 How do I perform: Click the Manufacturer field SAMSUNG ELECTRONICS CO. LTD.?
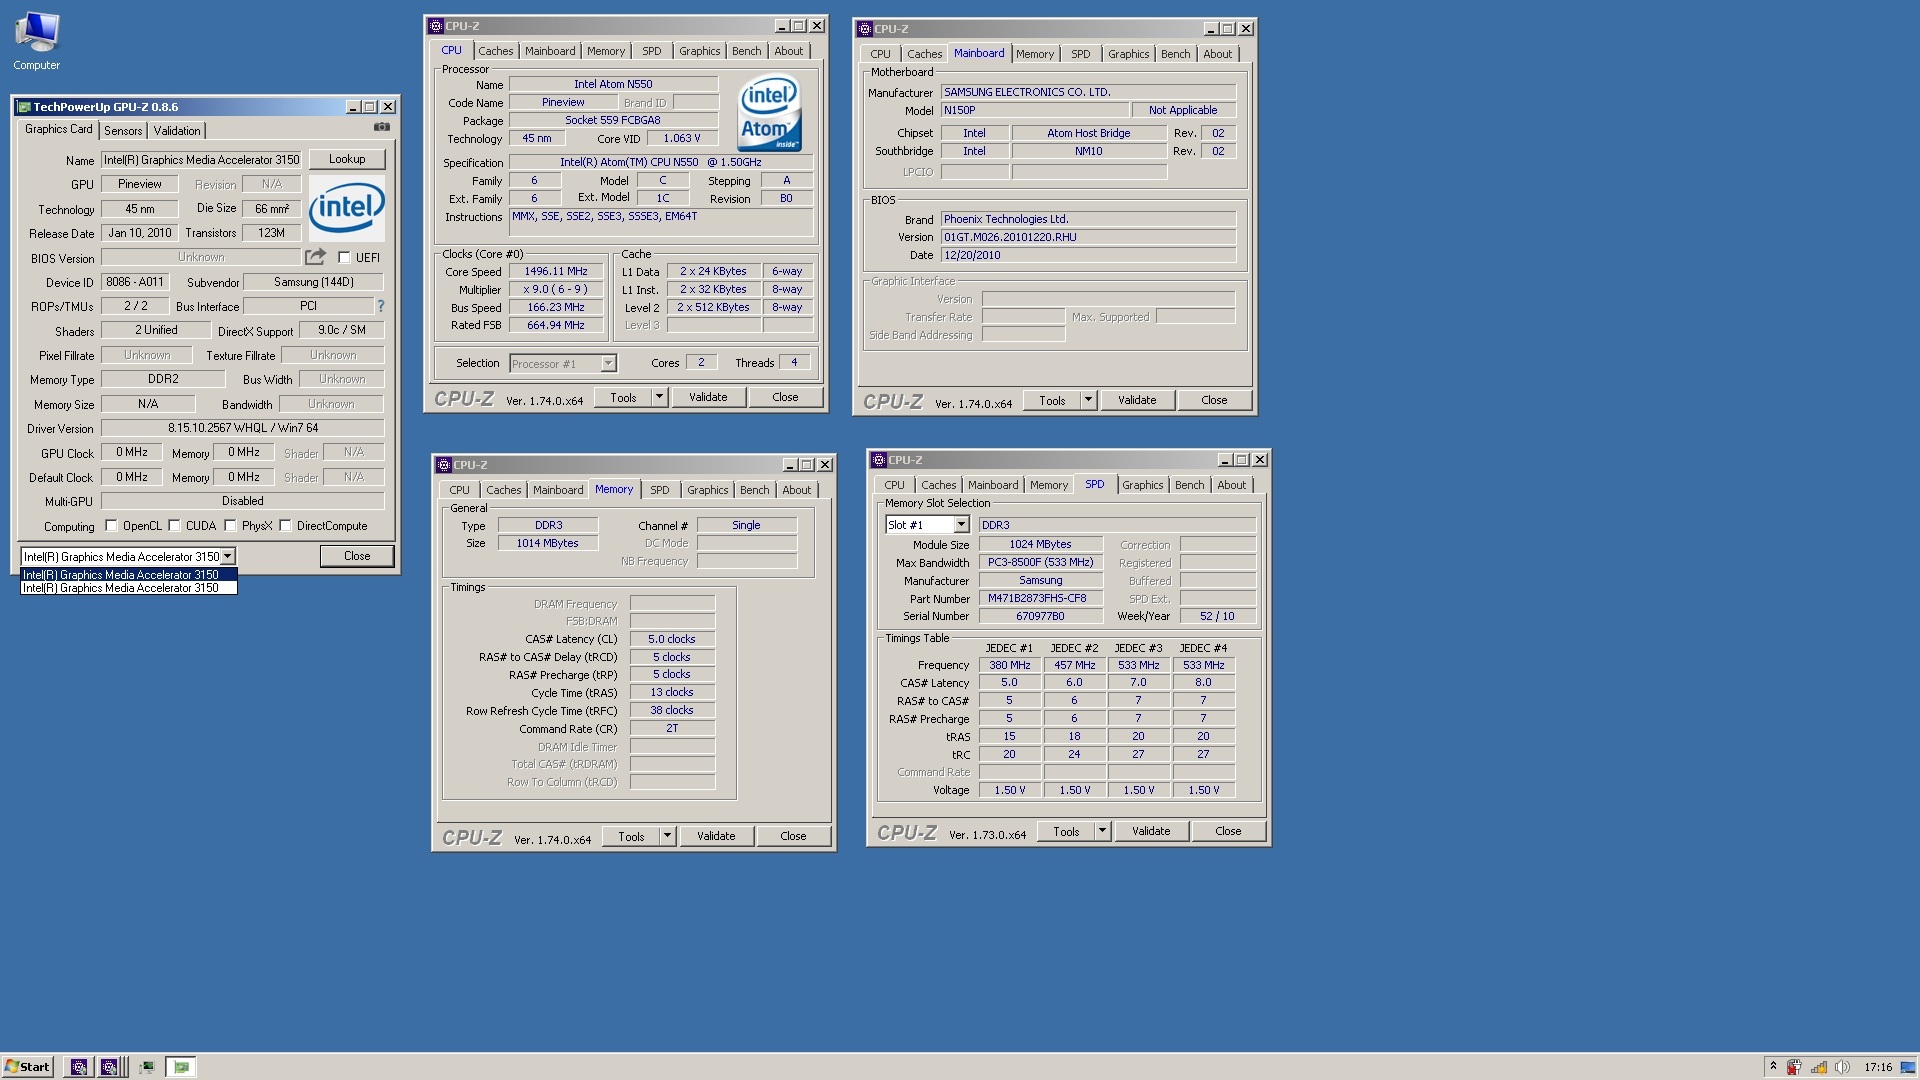point(1088,92)
